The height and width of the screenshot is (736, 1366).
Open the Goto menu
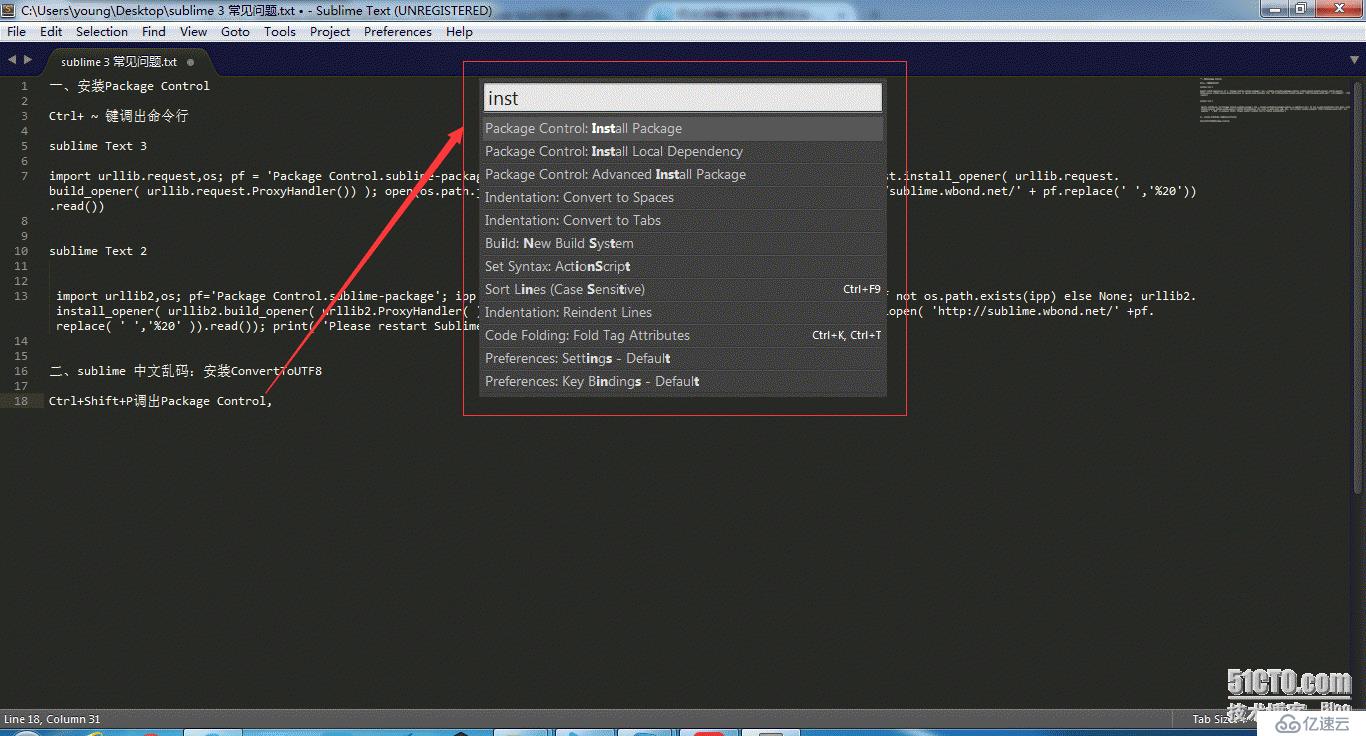pyautogui.click(x=235, y=32)
